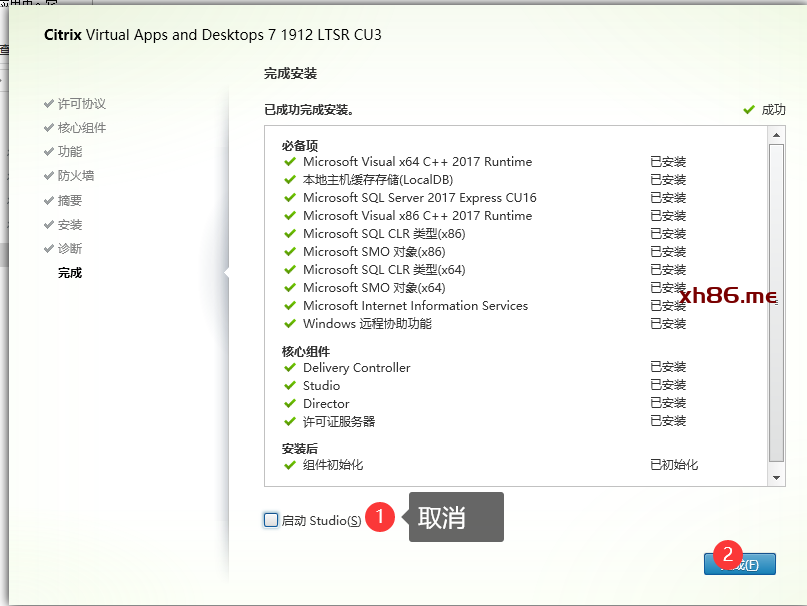Screen dimensions: 807x606
Task: Click the green check next to 本地主机缓存存储(LocalDB)
Action: (x=290, y=180)
